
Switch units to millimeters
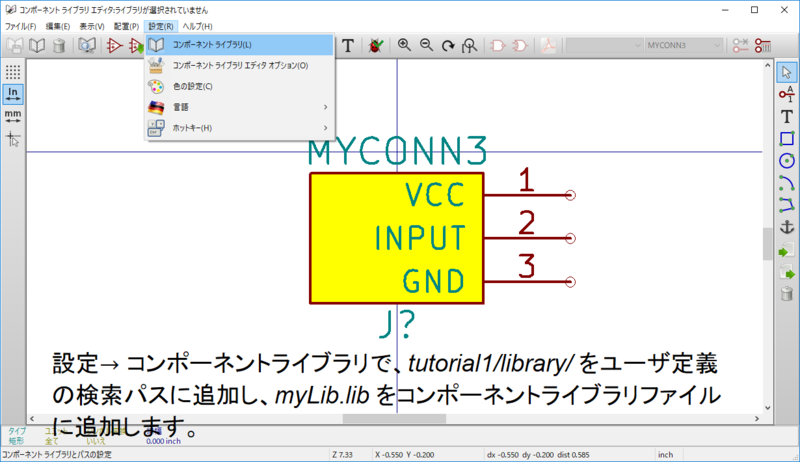click(13, 116)
